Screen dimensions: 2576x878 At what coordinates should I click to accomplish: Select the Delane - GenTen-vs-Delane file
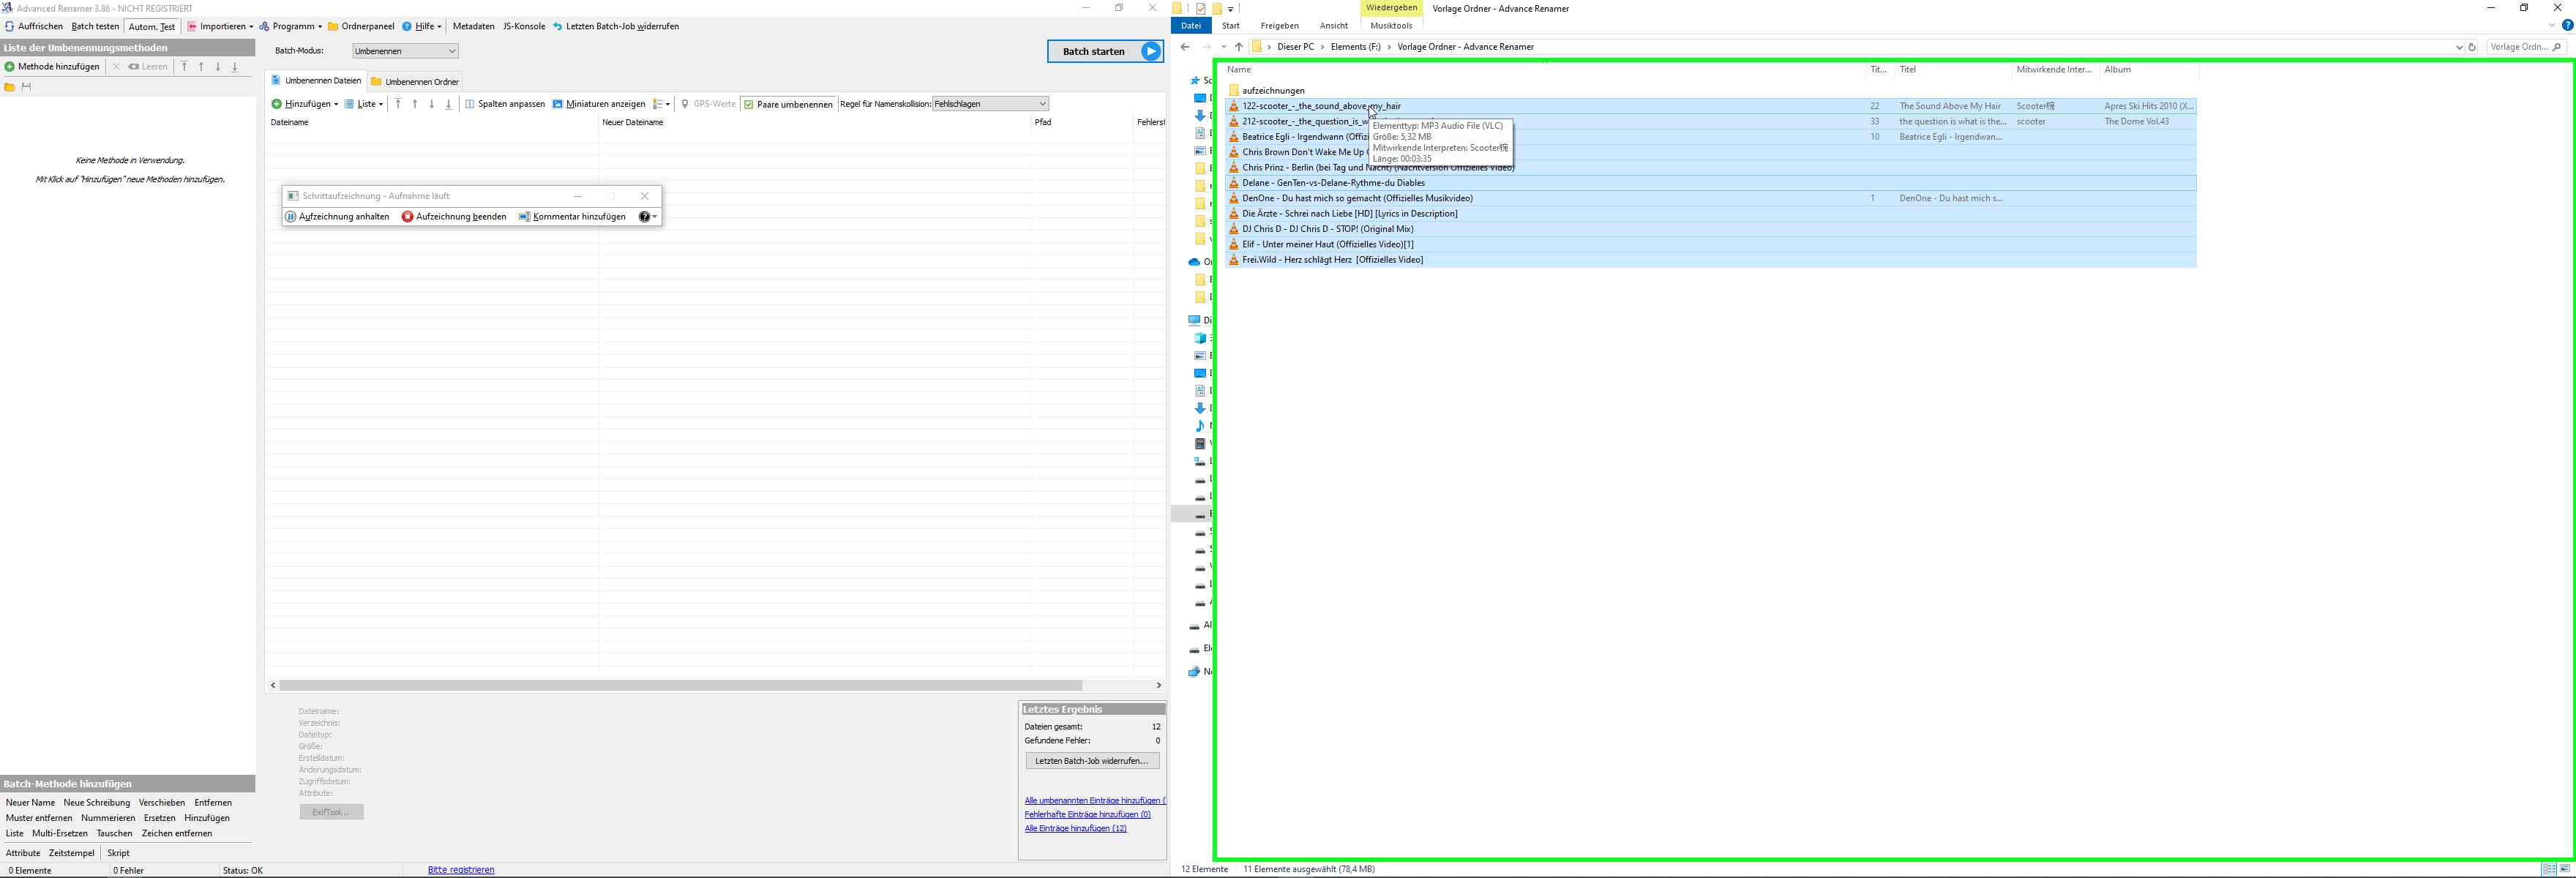[x=1333, y=183]
